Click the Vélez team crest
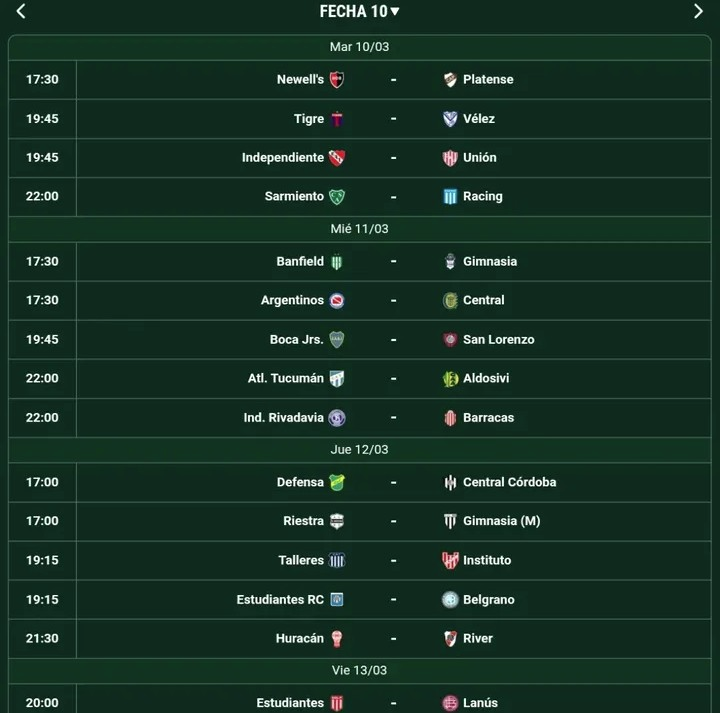The width and height of the screenshot is (720, 713). (450, 119)
